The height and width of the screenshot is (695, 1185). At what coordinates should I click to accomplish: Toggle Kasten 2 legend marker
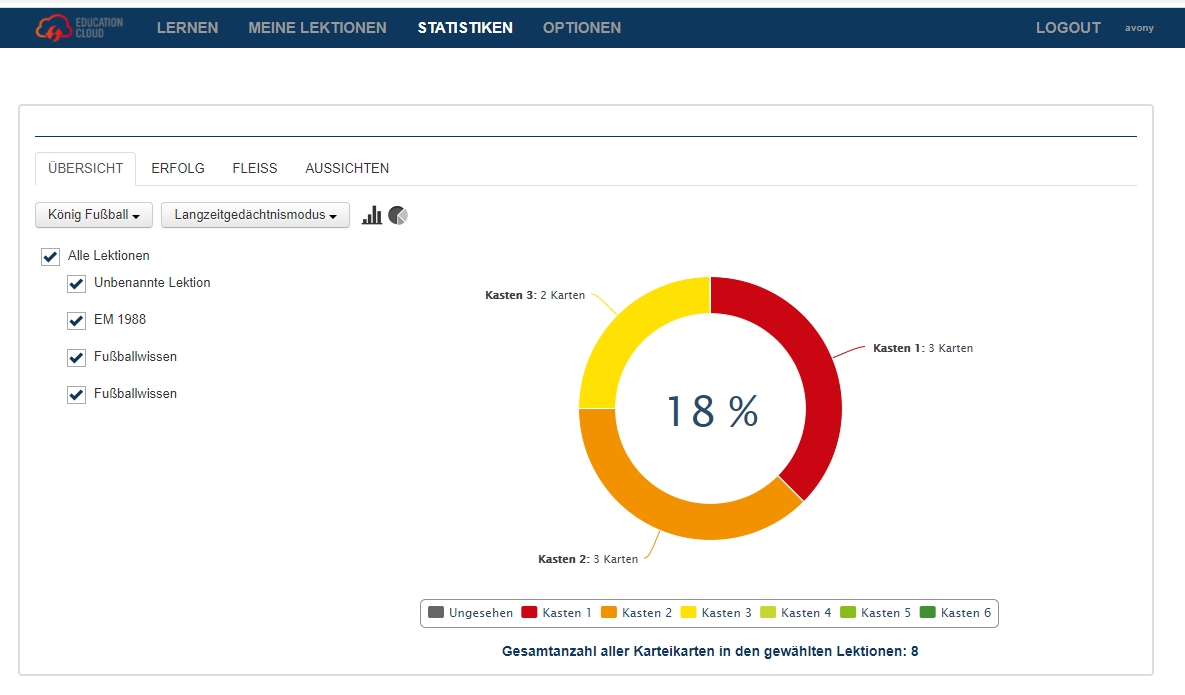[x=609, y=612]
